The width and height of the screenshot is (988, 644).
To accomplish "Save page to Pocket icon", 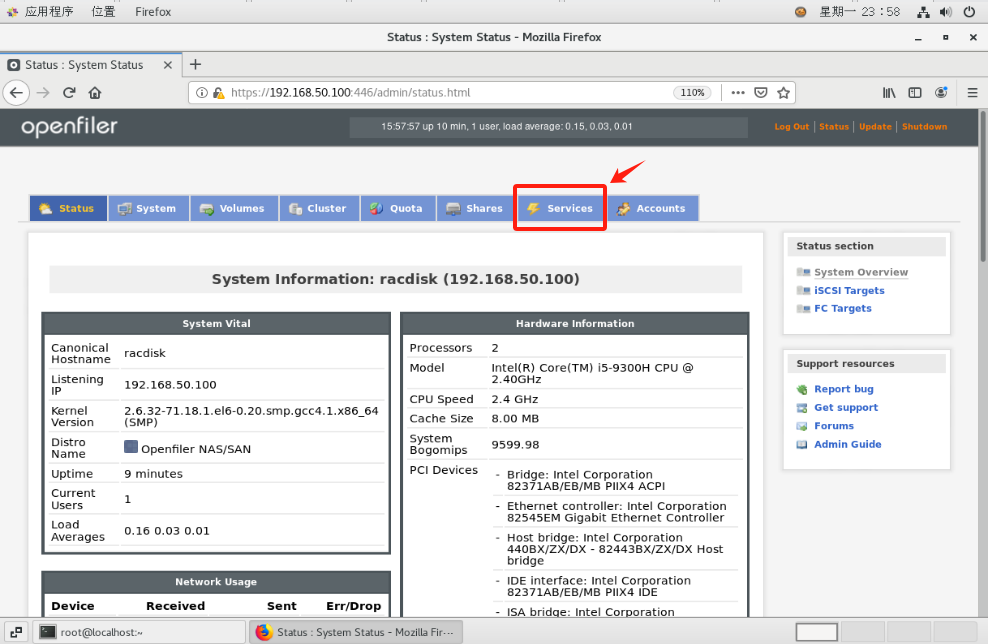I will tap(761, 93).
